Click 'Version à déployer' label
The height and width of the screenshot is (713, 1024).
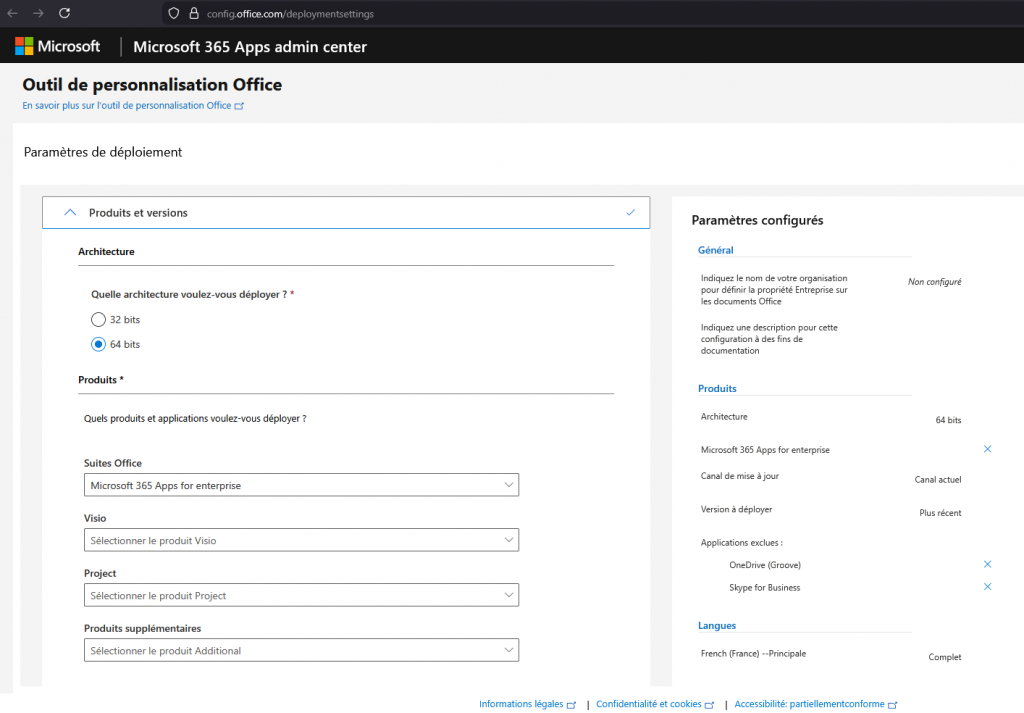pos(736,509)
